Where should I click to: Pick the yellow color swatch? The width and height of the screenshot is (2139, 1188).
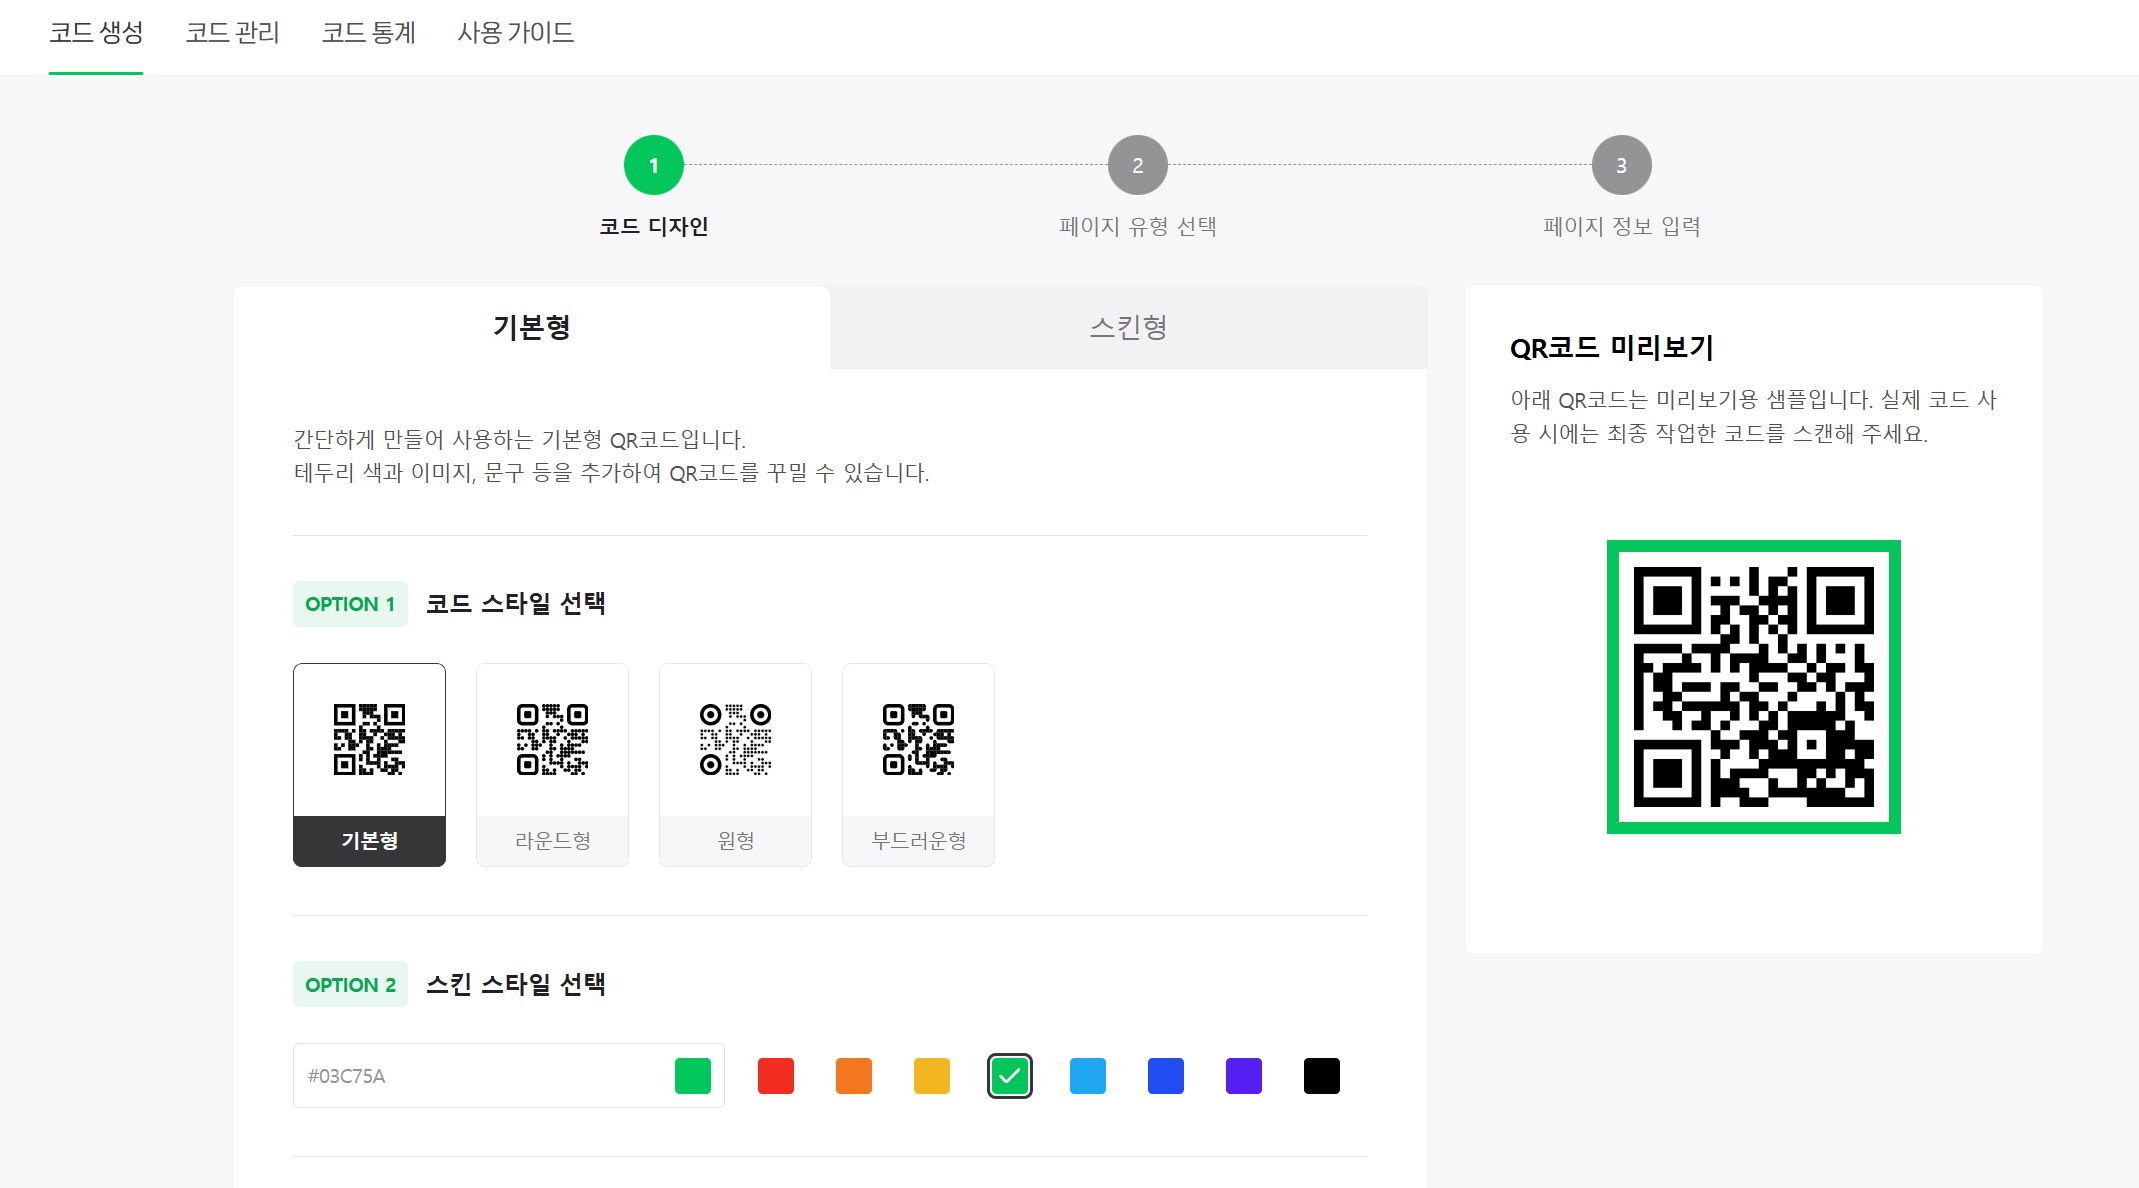(932, 1076)
